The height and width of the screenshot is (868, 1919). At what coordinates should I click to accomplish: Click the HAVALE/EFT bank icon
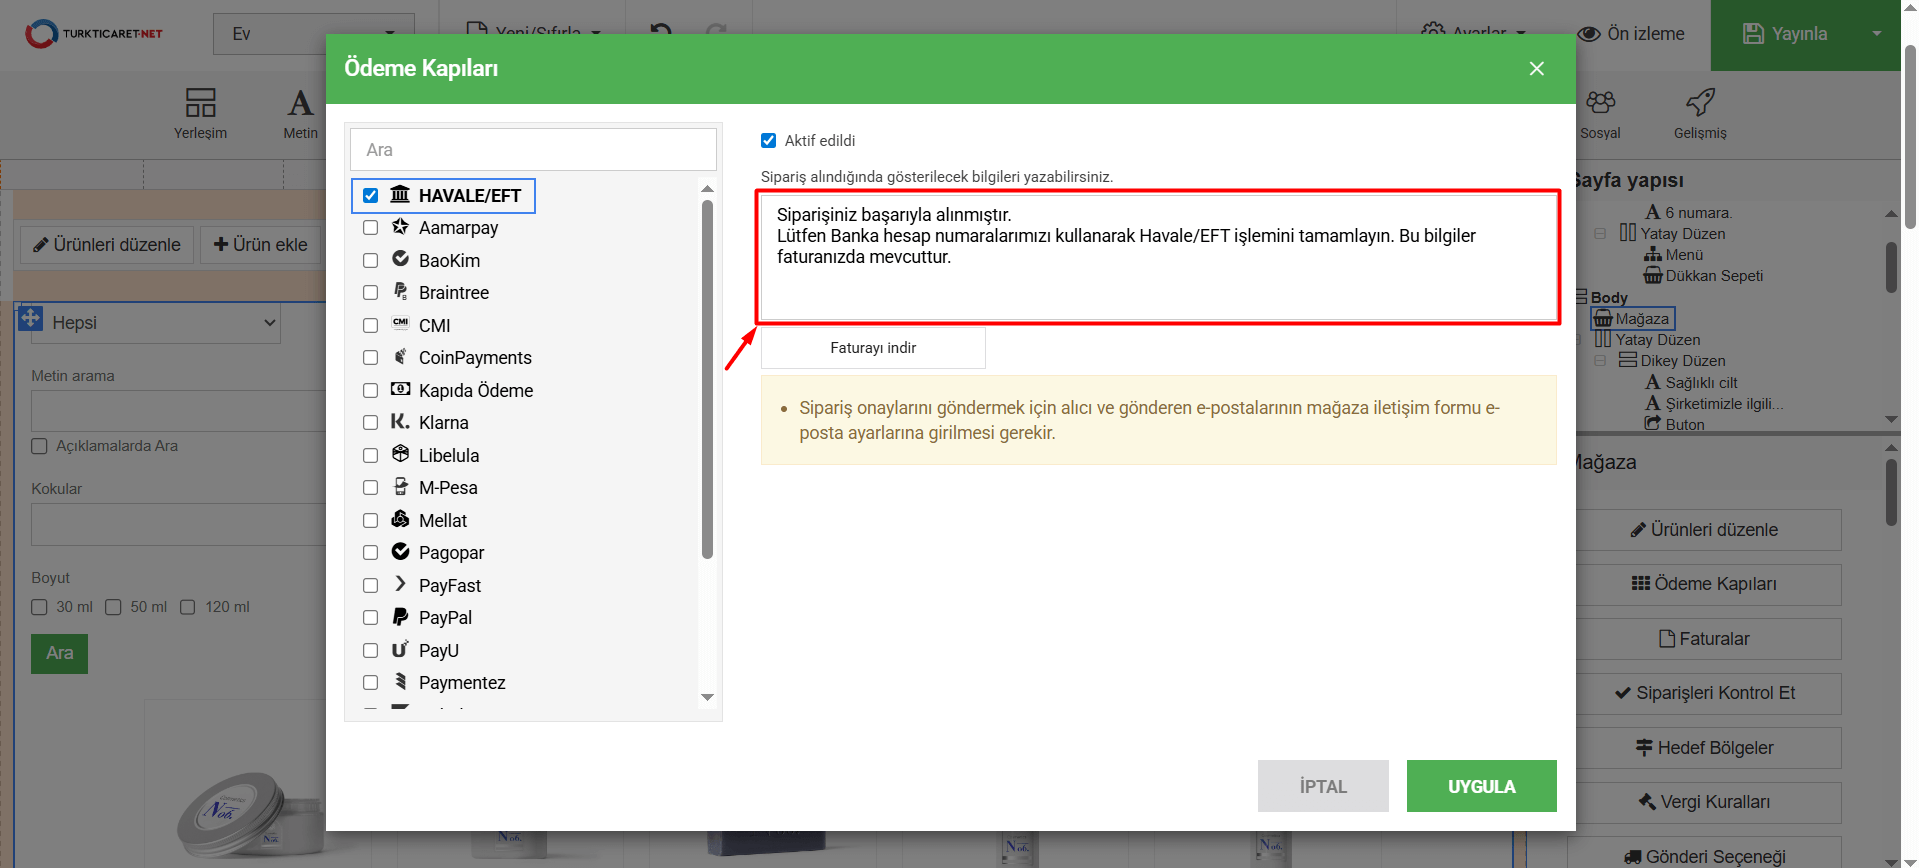pos(400,195)
